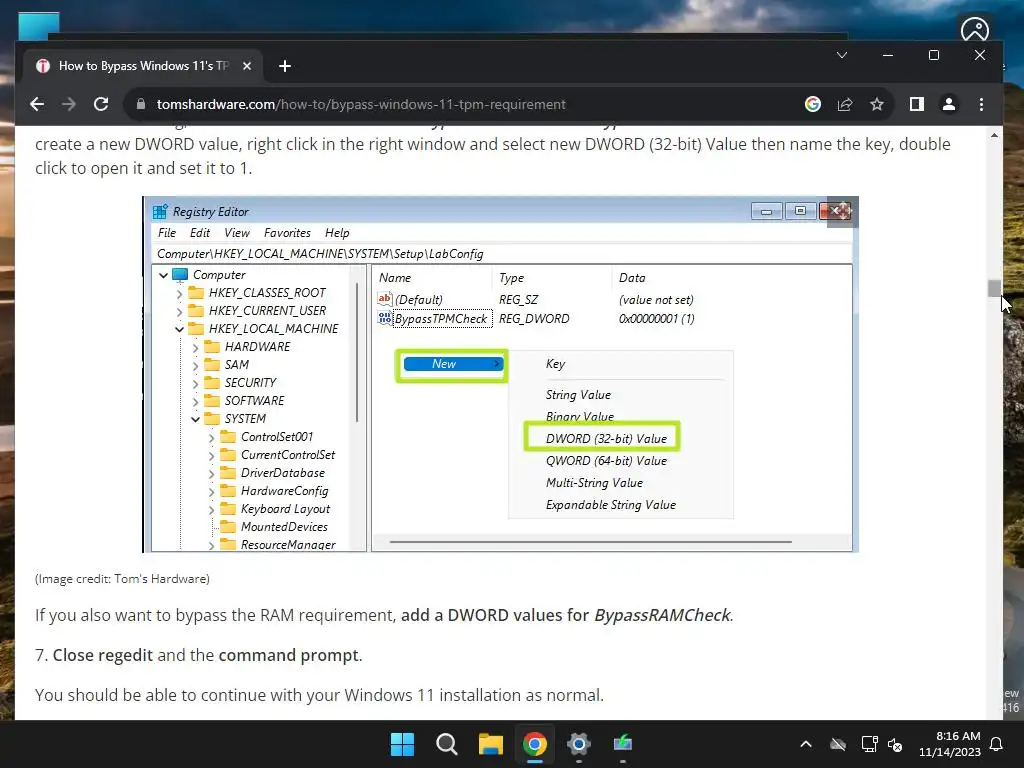Toggle the Chrome side panel
This screenshot has width=1024, height=768.
click(917, 104)
